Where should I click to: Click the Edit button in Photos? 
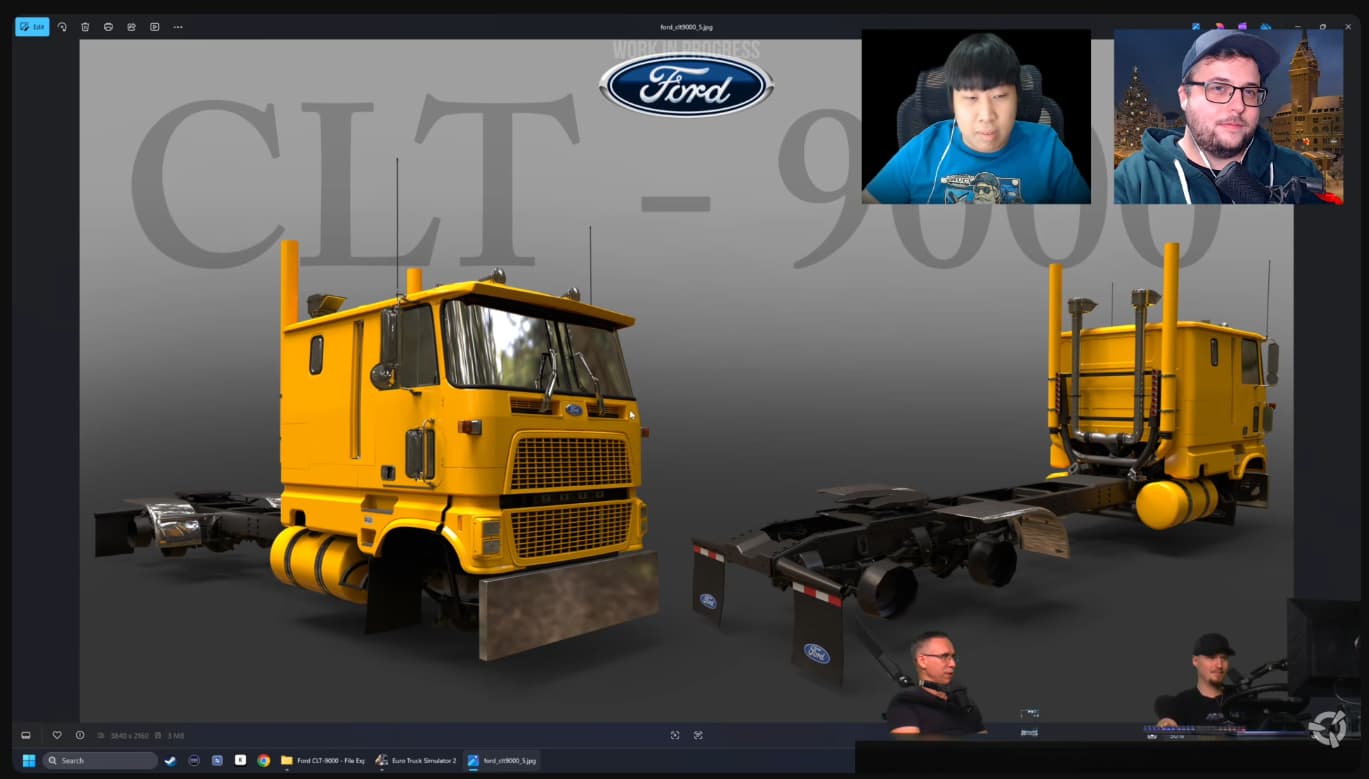pos(32,27)
